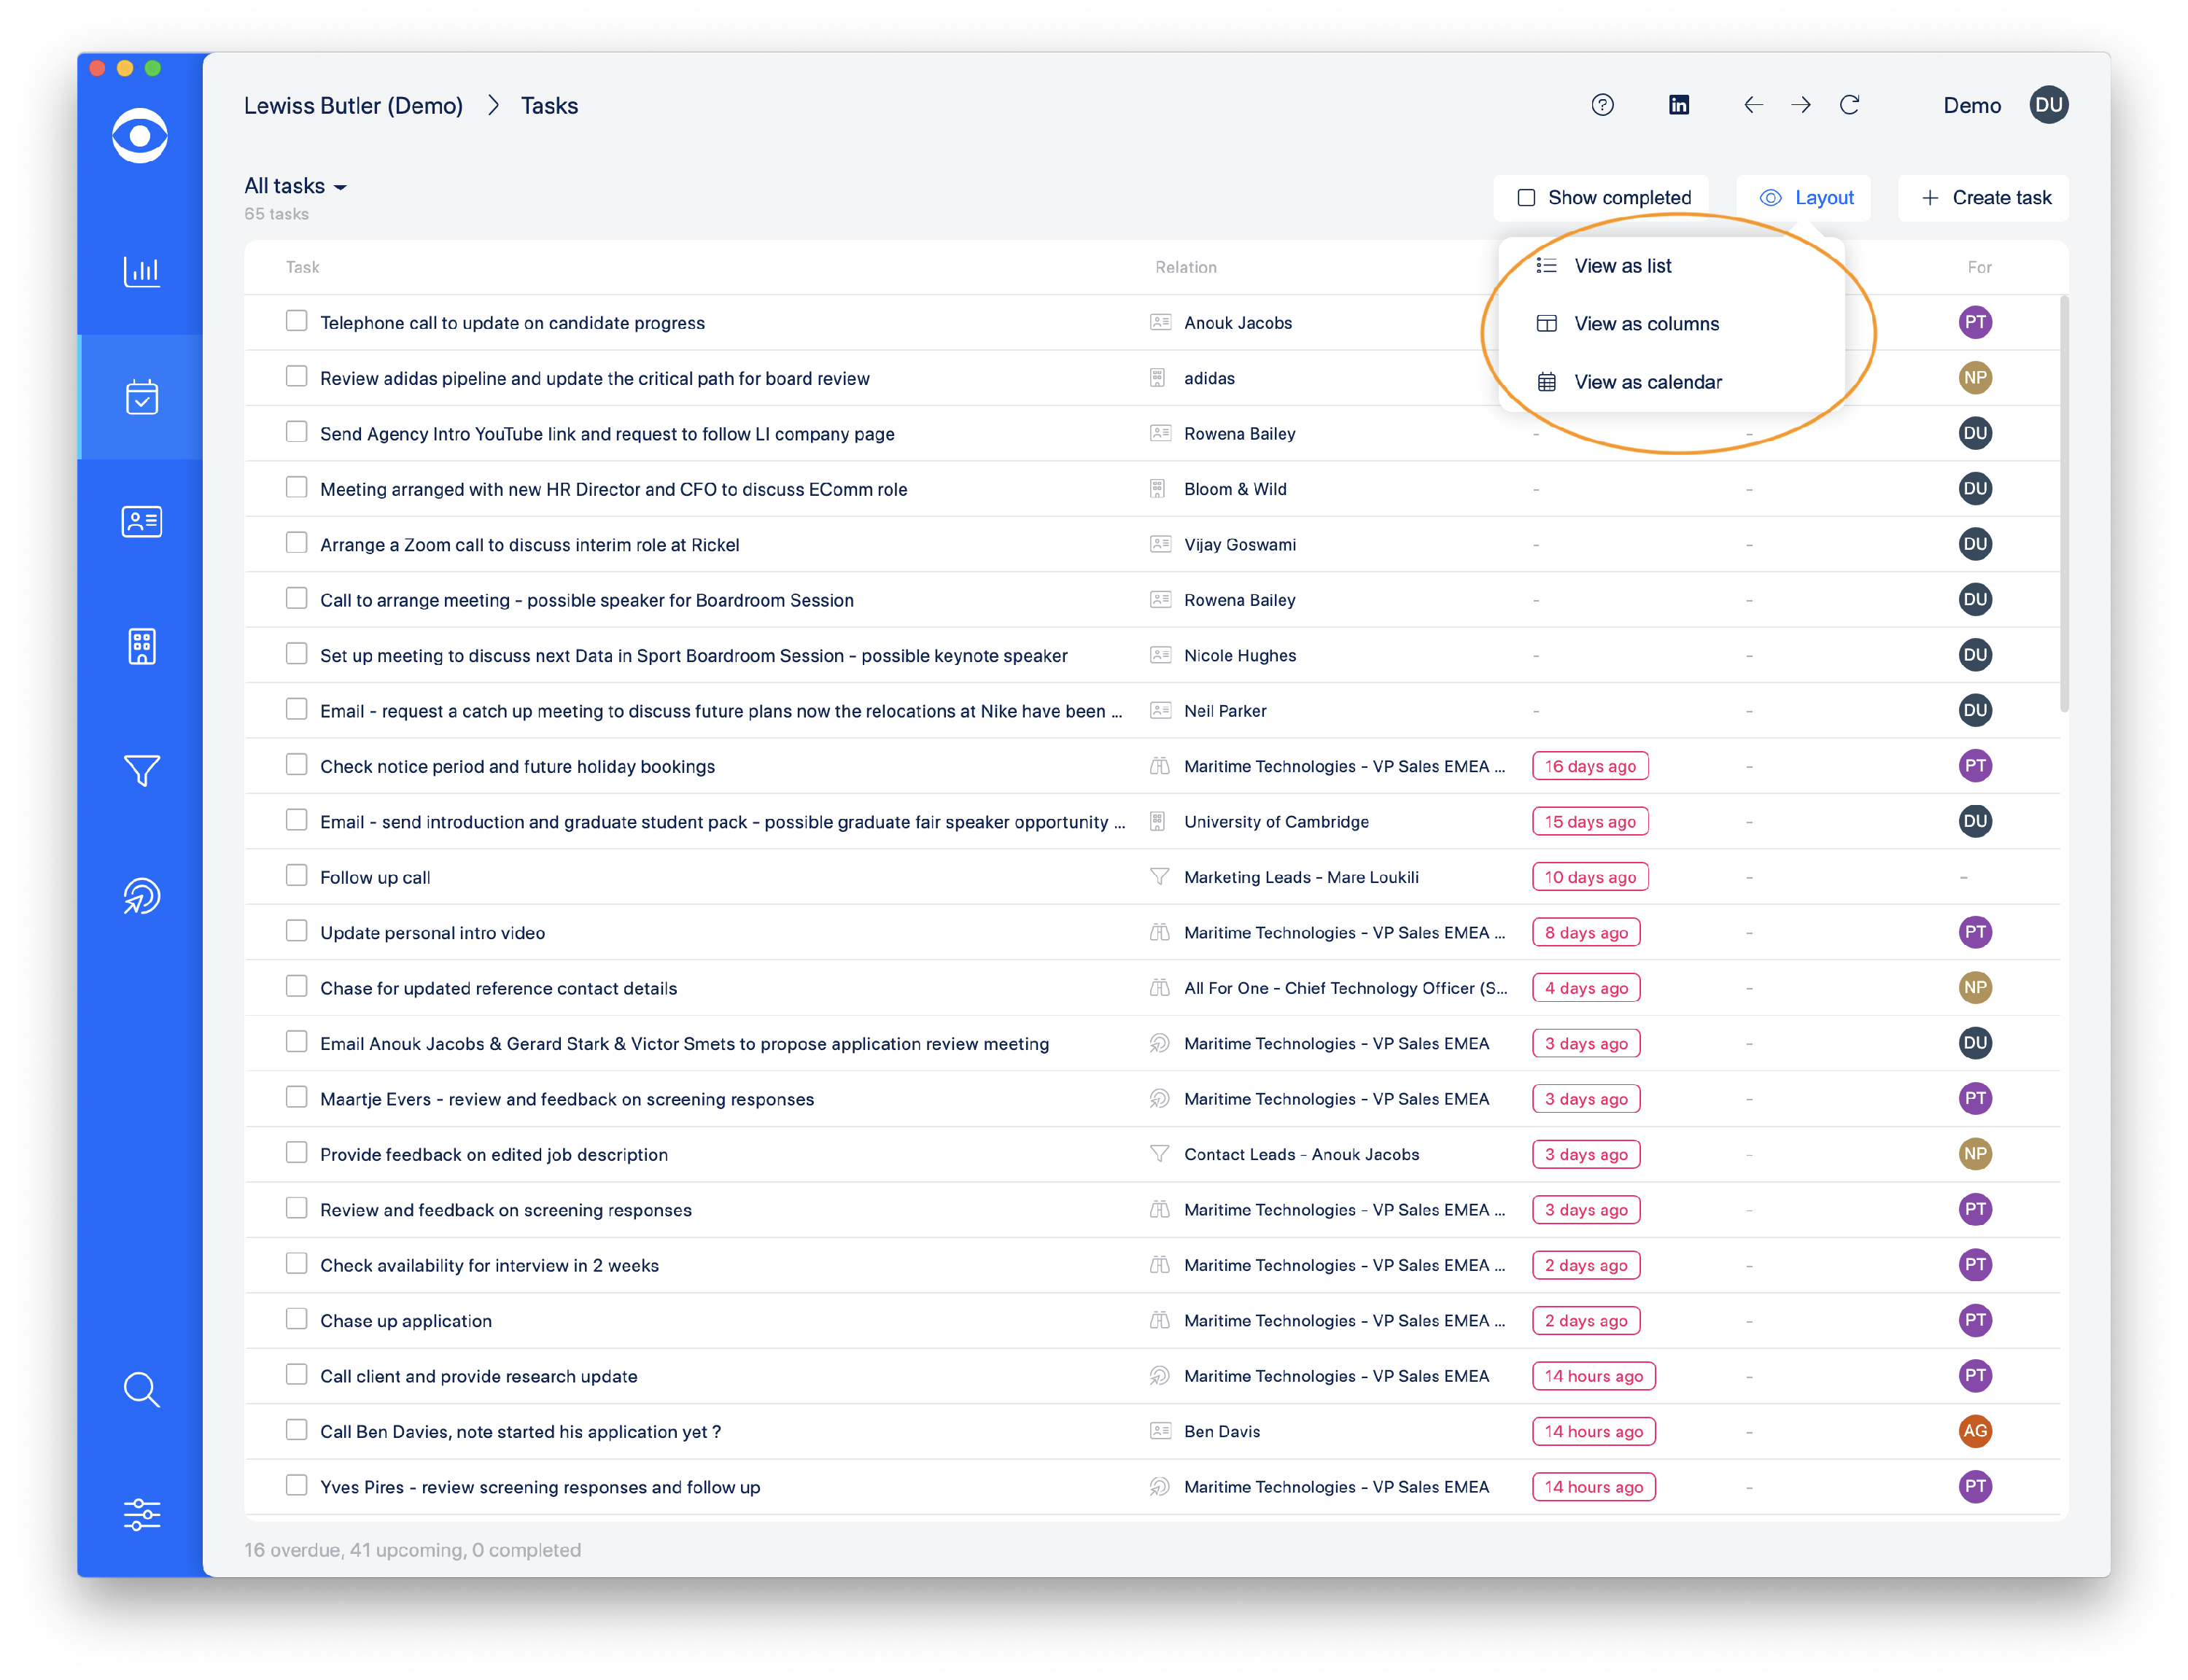Check off the Follow up call task
Image resolution: width=2188 pixels, height=1680 pixels.
[x=296, y=876]
